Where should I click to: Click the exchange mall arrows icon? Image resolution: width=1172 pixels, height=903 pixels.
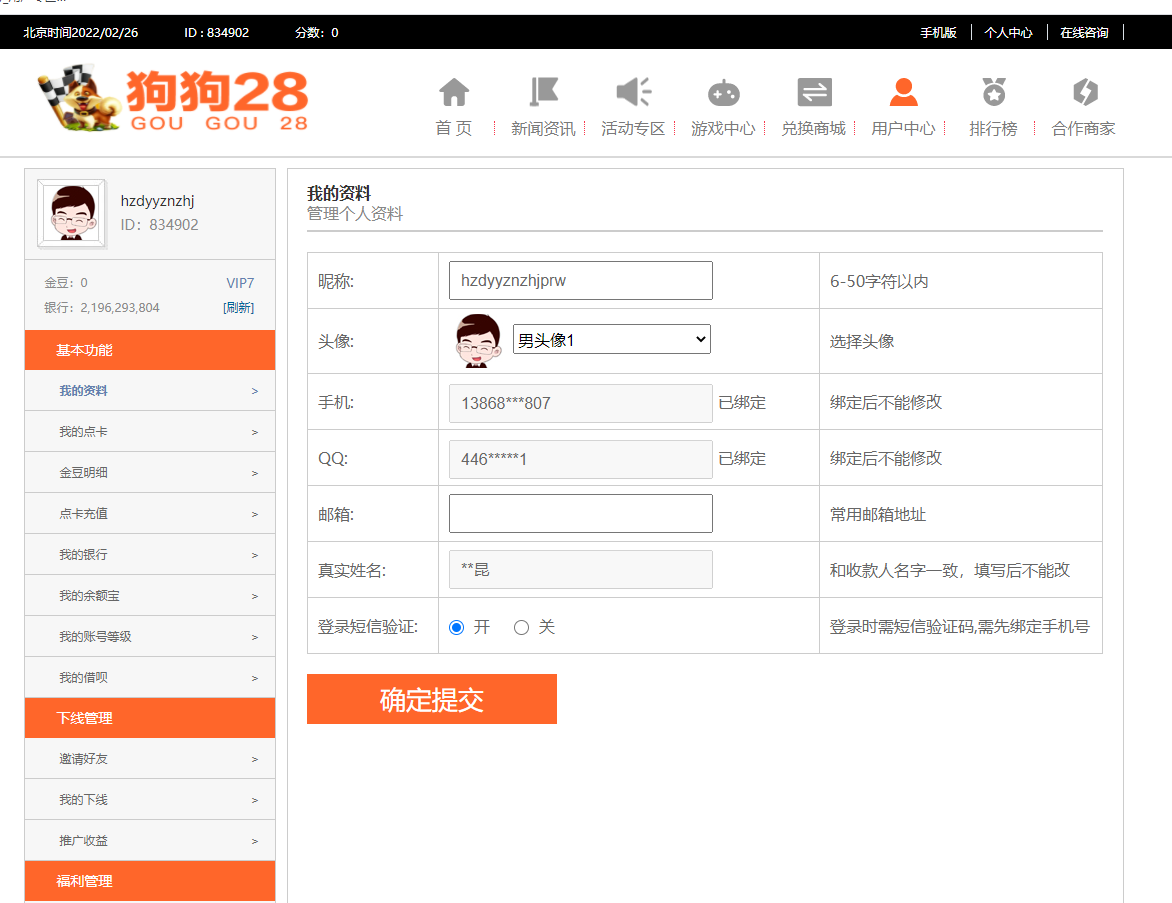coord(814,93)
